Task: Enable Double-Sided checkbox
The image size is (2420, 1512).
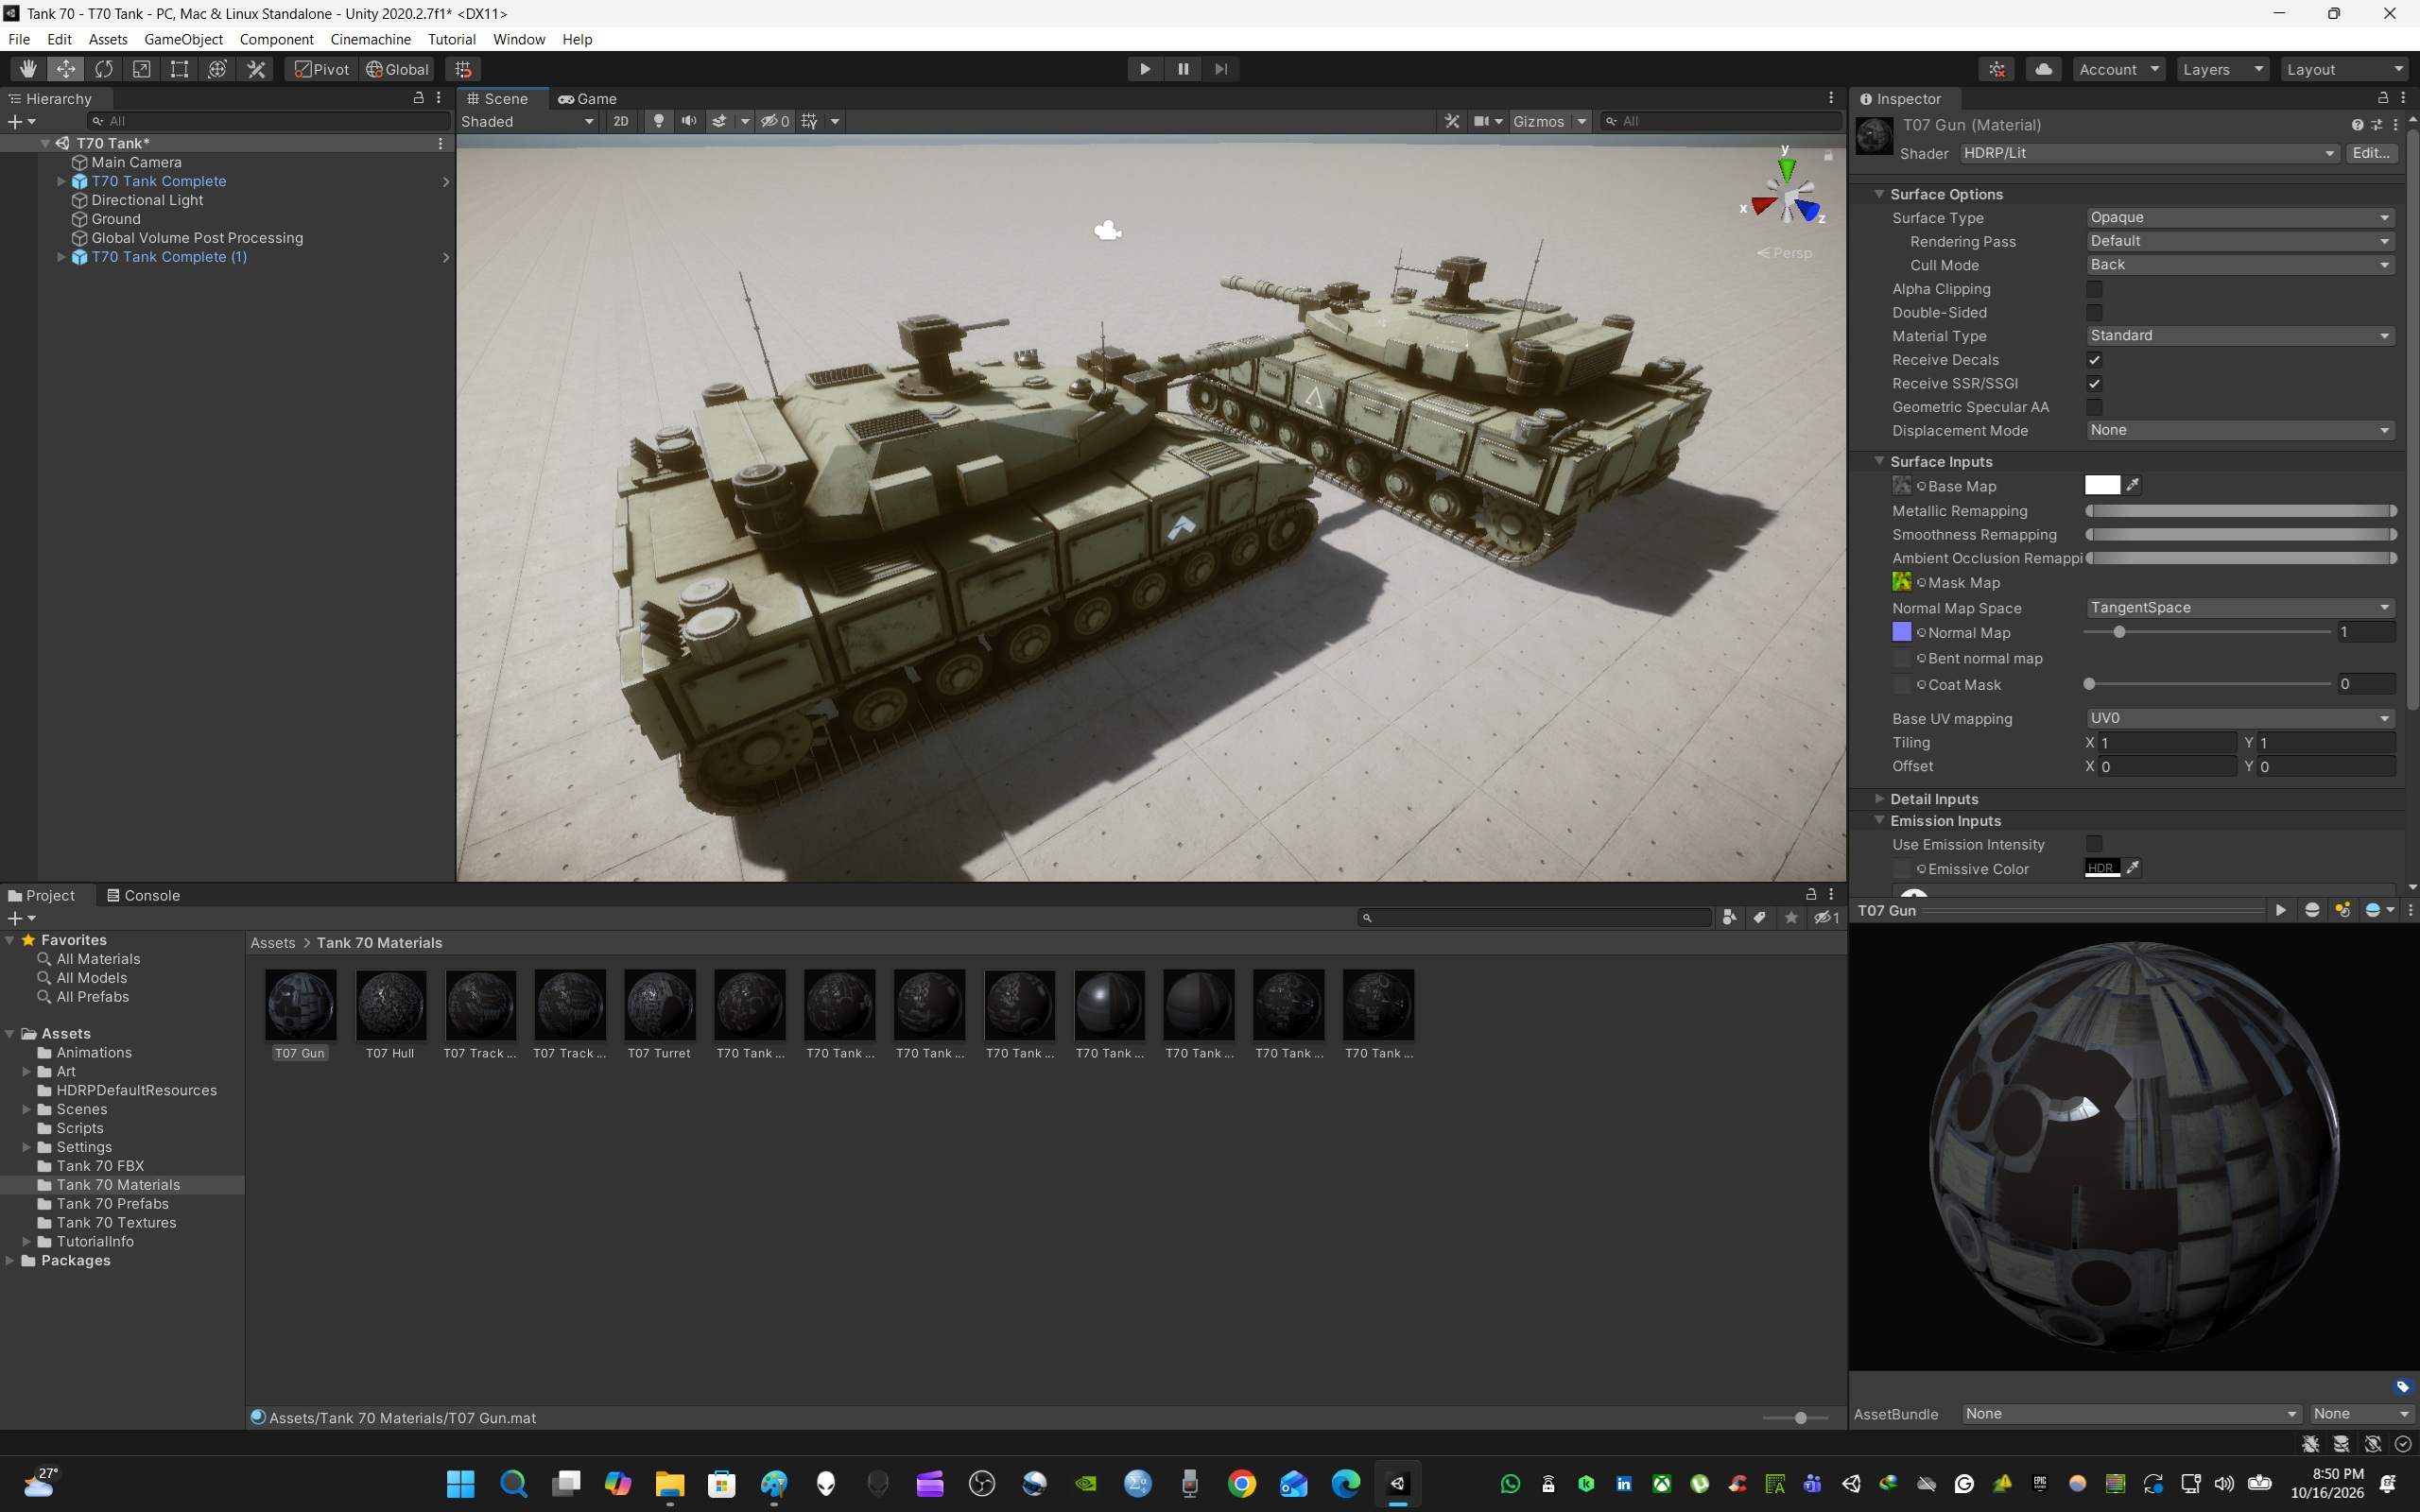Action: [x=2094, y=313]
